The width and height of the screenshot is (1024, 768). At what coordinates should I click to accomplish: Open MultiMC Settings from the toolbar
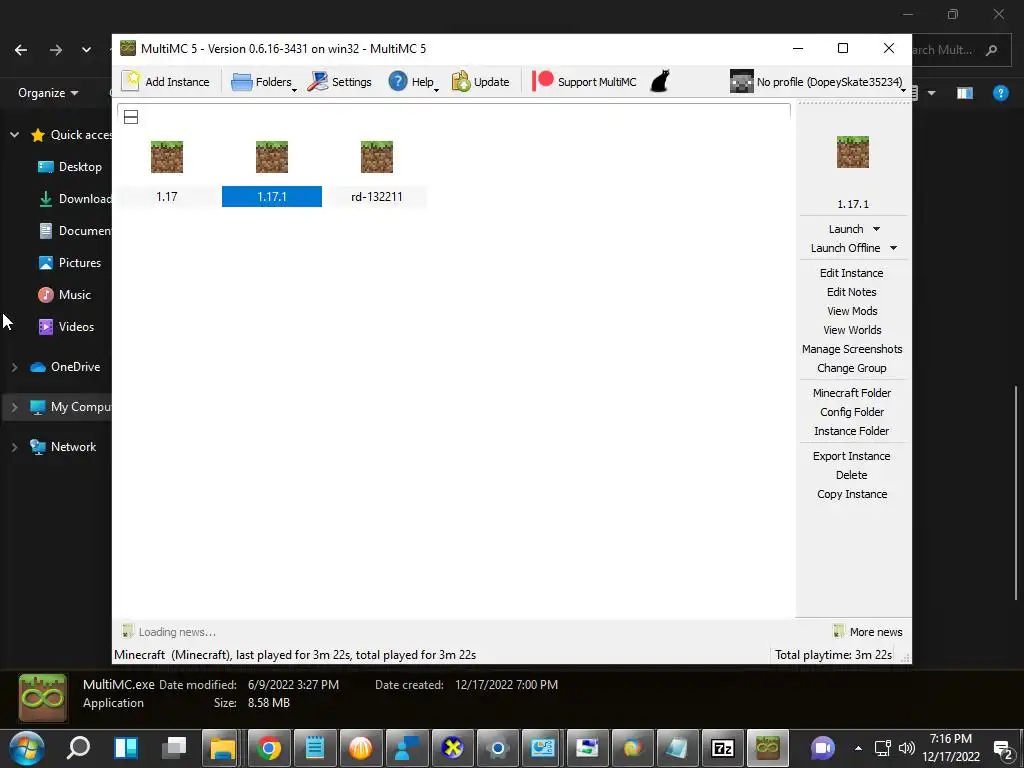pyautogui.click(x=340, y=82)
